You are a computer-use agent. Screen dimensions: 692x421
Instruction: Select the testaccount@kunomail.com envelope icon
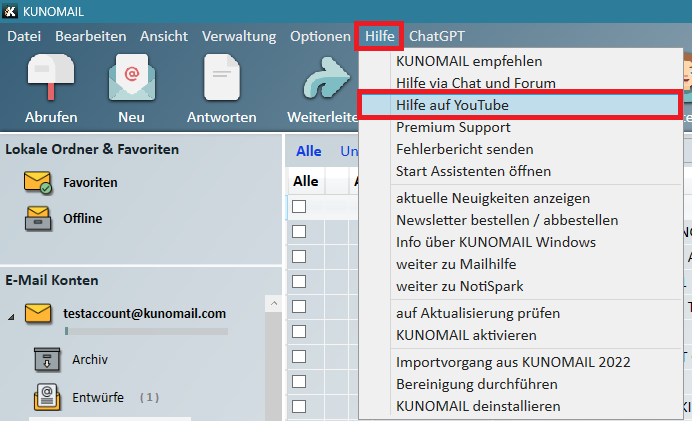[38, 313]
